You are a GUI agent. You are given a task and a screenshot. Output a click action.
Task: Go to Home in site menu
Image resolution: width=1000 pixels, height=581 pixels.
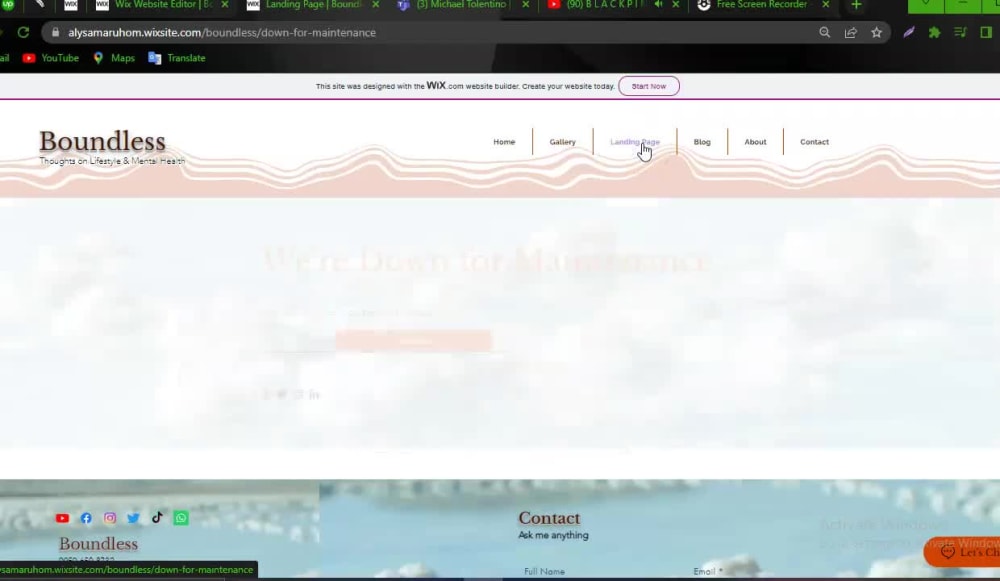tap(504, 142)
